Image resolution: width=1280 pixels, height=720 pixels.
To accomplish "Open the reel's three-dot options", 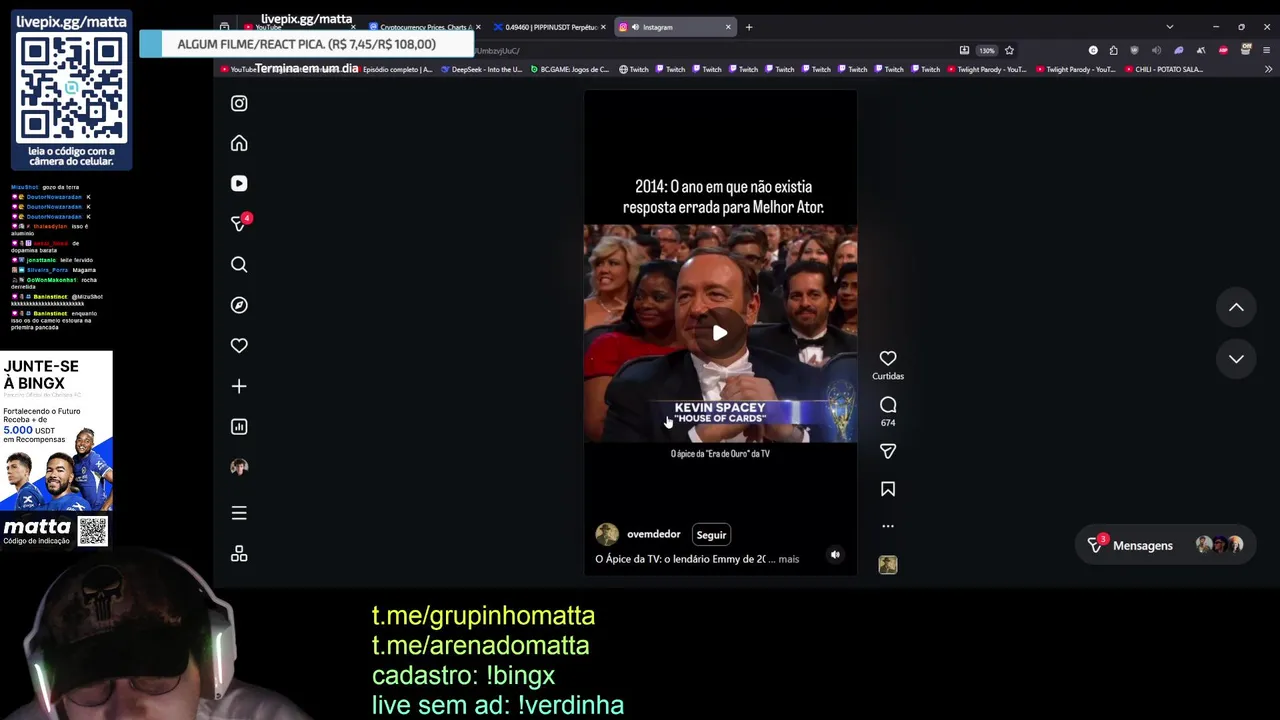I will (x=888, y=526).
